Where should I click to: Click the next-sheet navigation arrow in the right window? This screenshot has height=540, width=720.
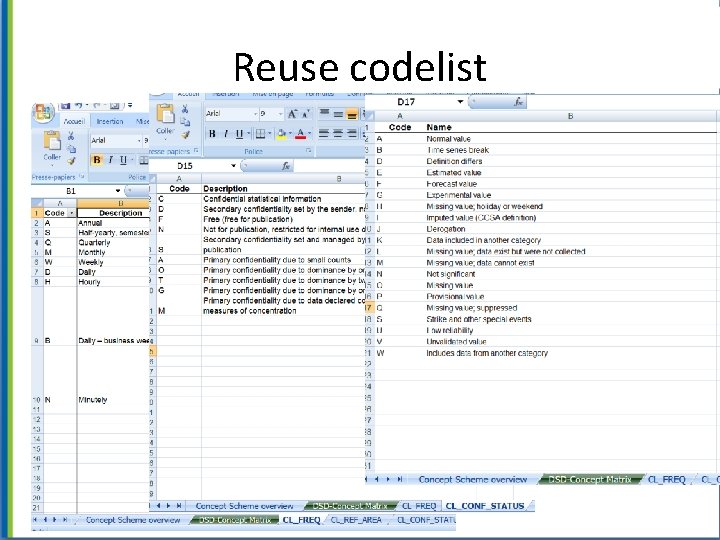click(388, 479)
